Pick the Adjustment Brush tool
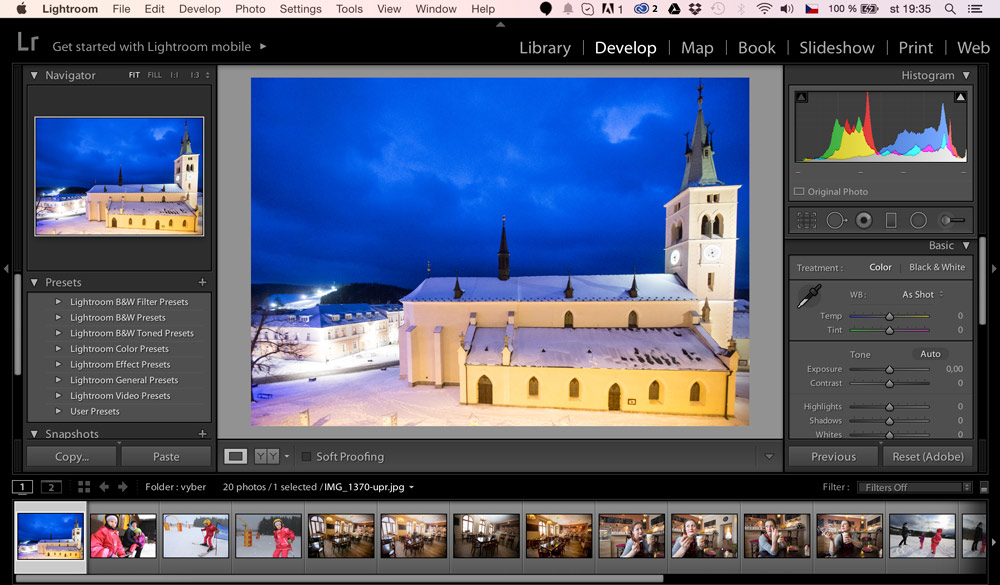 tap(952, 220)
